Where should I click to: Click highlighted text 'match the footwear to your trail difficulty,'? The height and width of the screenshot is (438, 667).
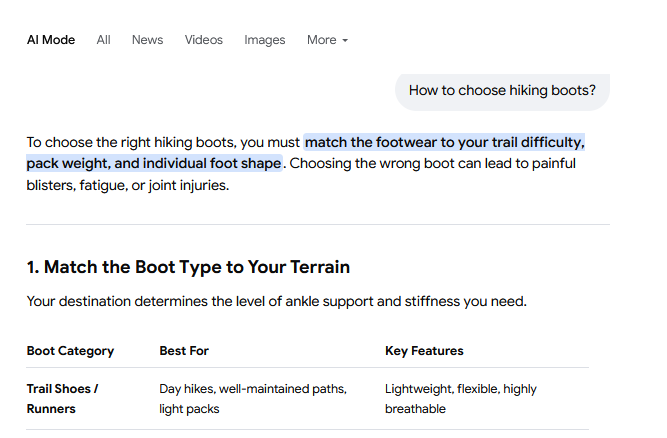pos(445,142)
